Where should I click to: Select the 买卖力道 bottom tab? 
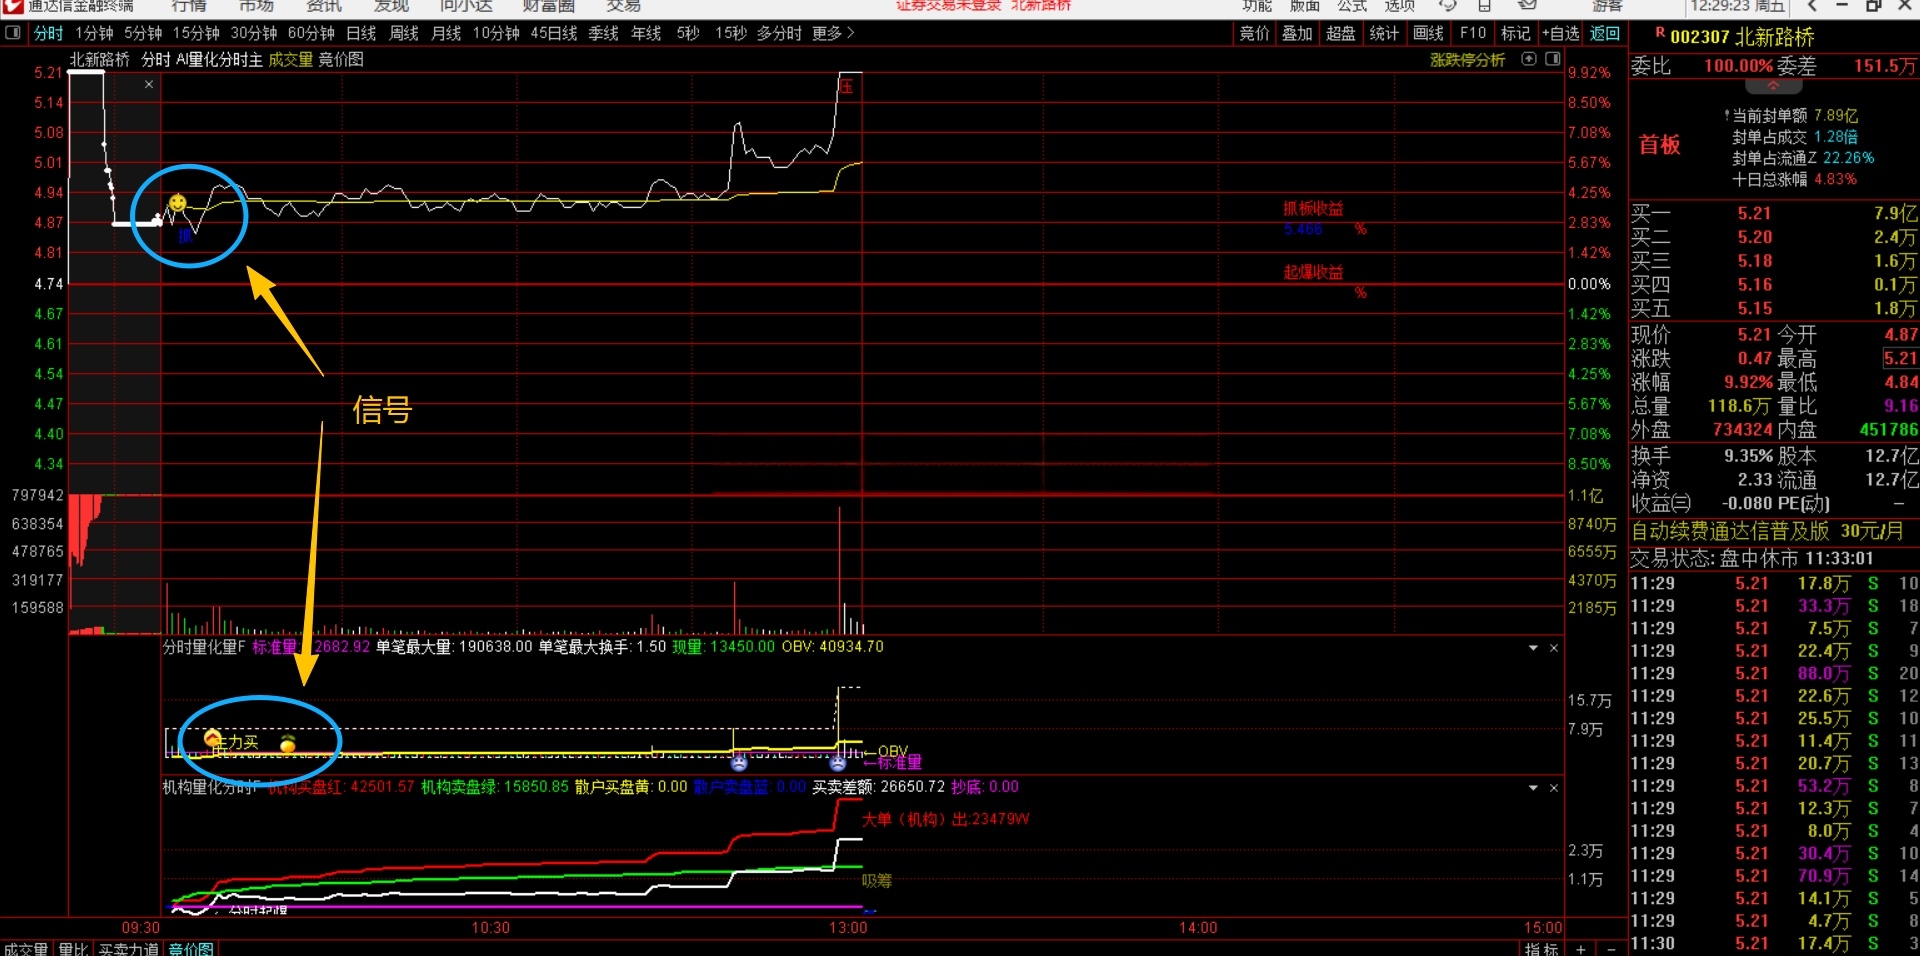point(128,948)
